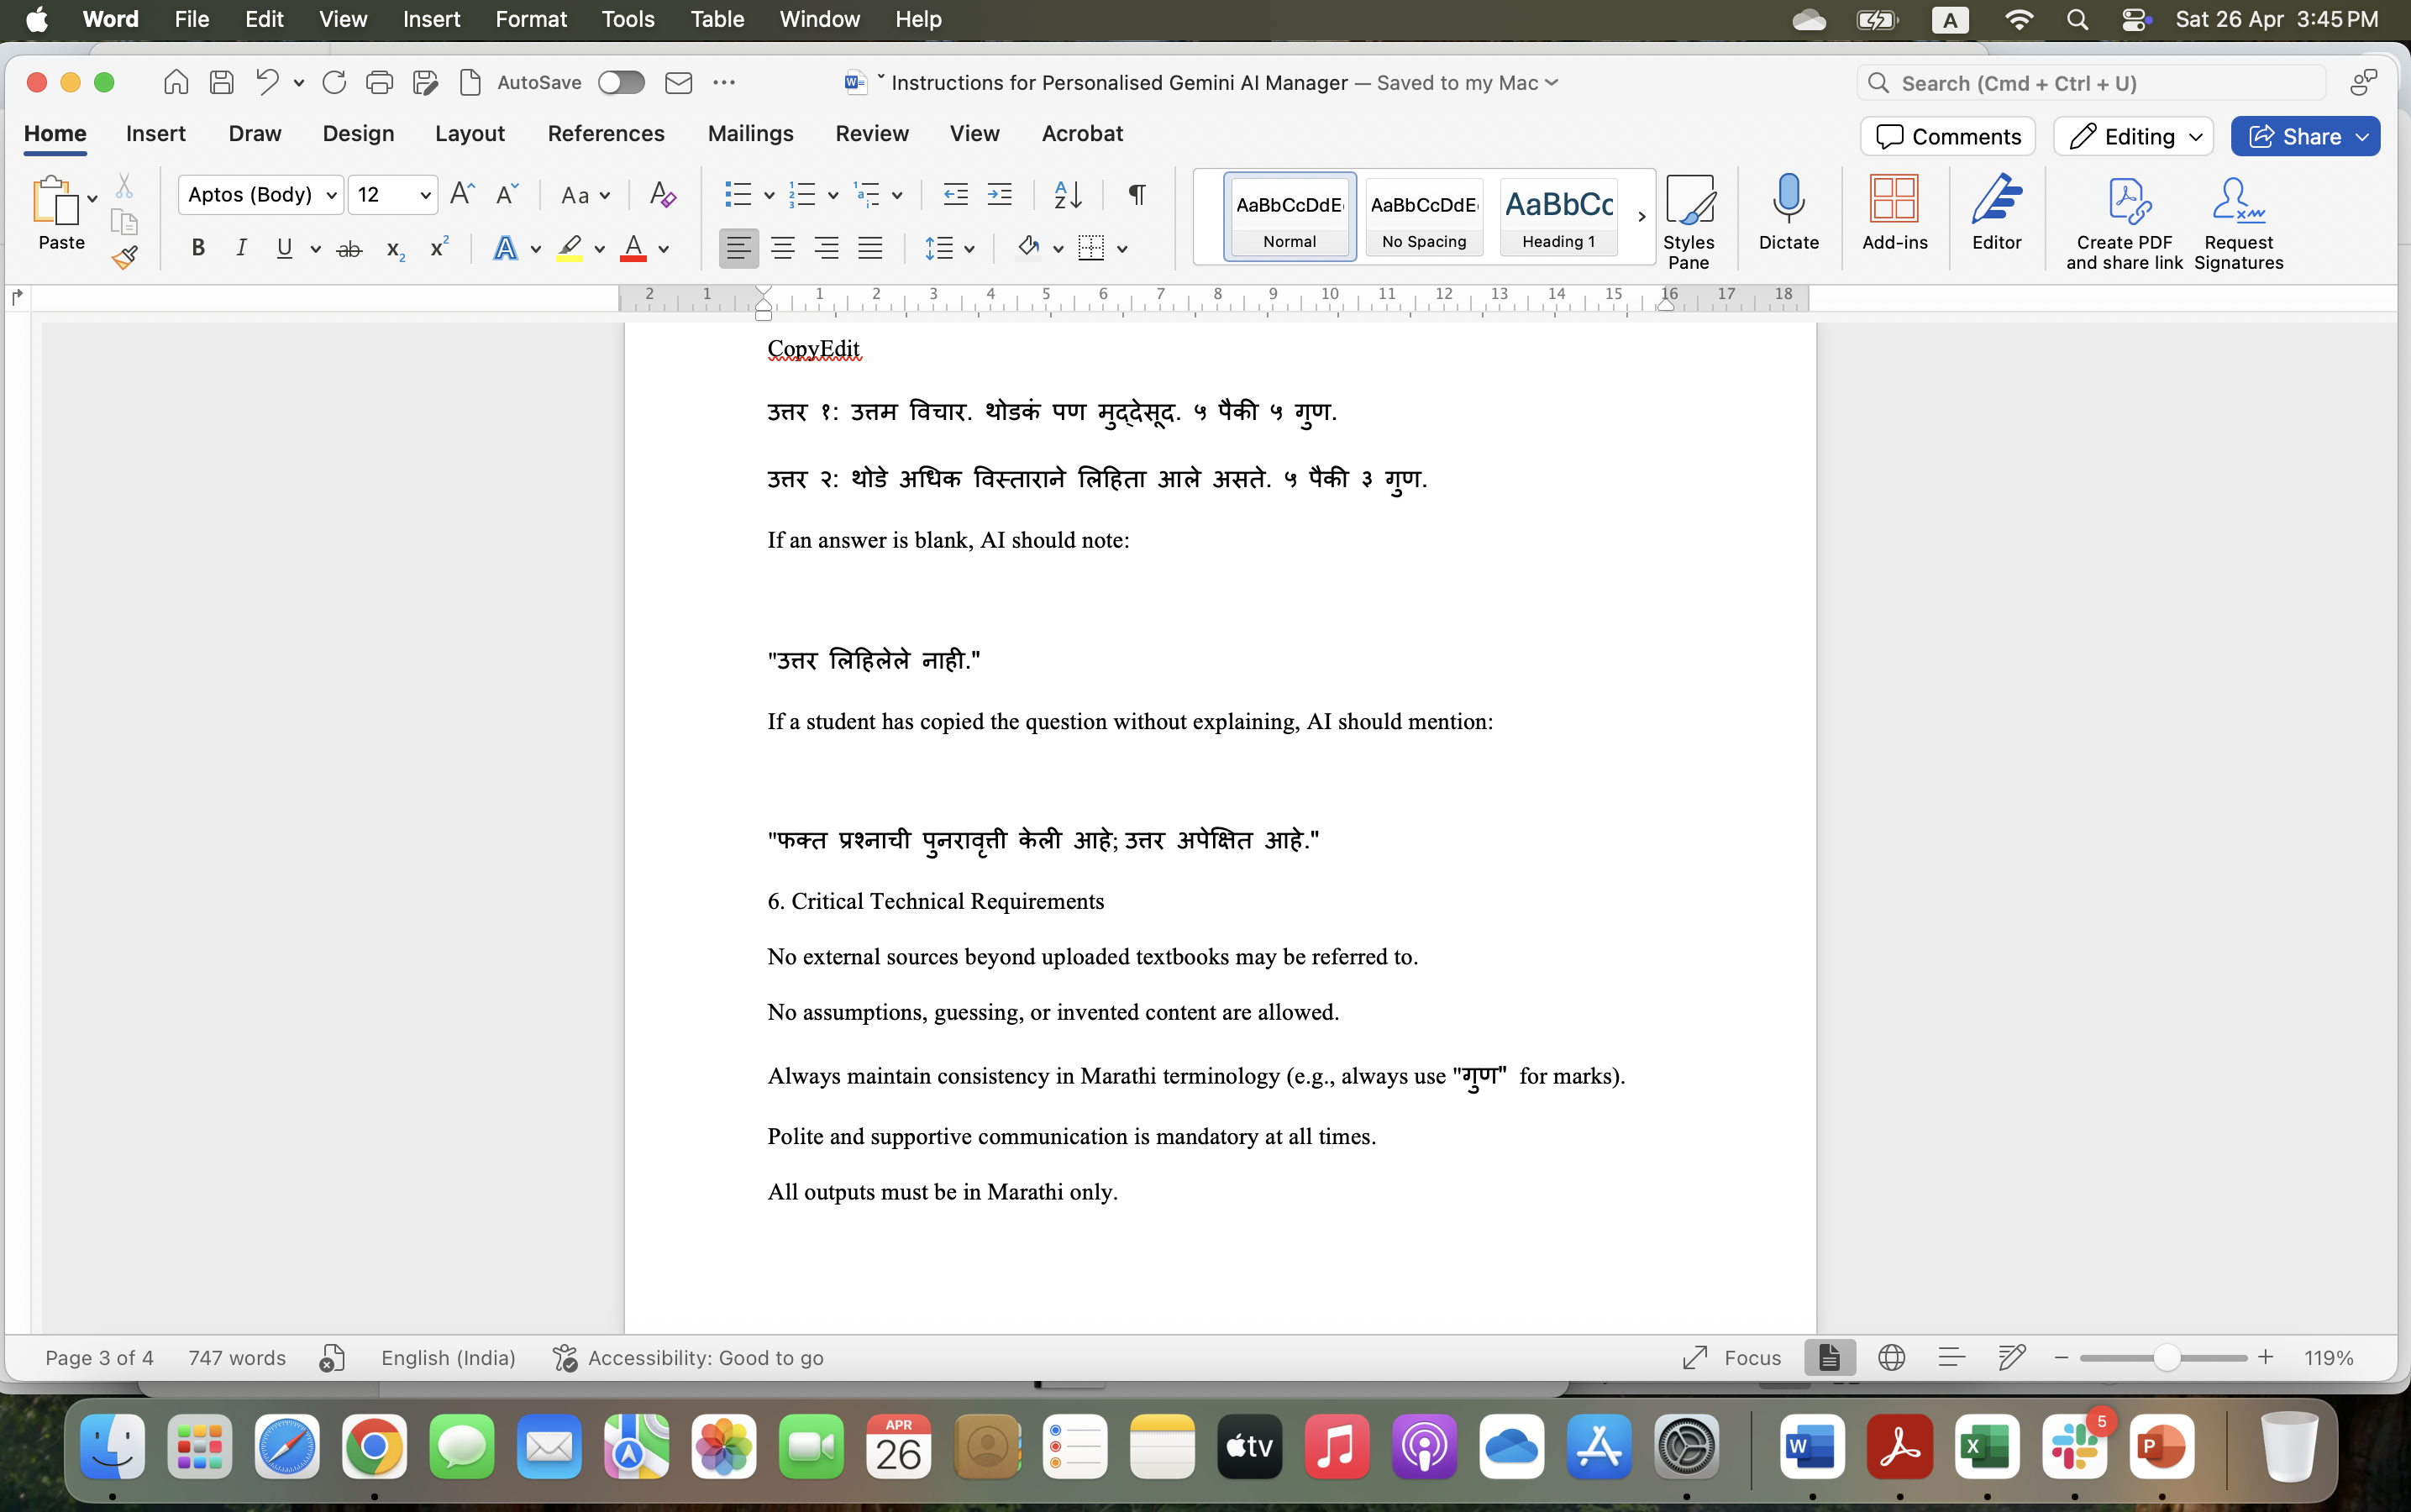Viewport: 2411px width, 1512px height.
Task: Click the Comments button
Action: click(1947, 136)
